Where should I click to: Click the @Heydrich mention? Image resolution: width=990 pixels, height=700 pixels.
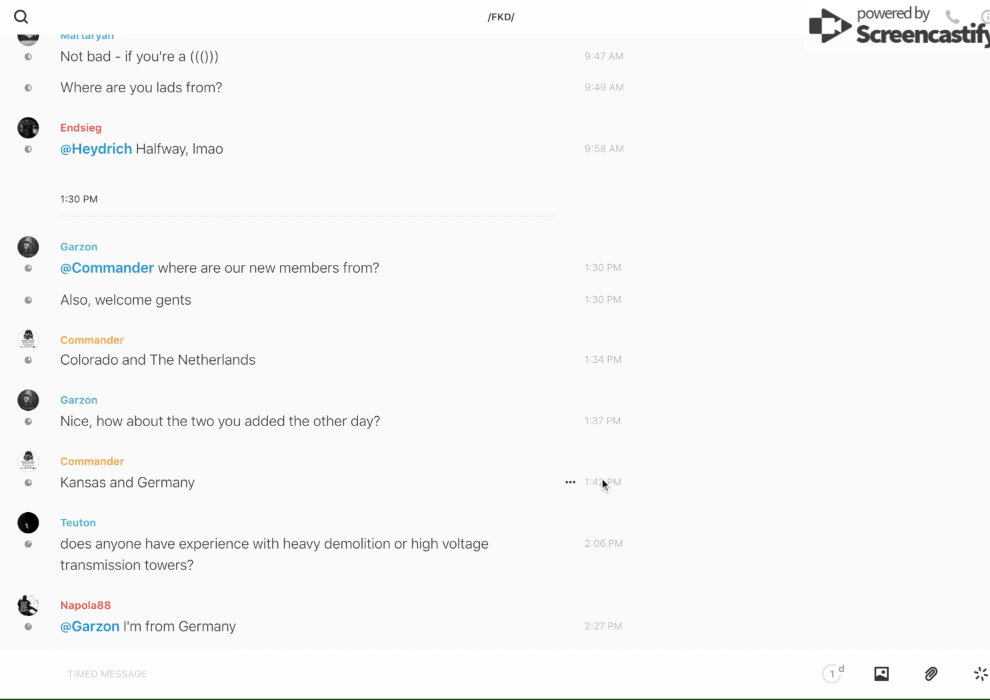96,149
